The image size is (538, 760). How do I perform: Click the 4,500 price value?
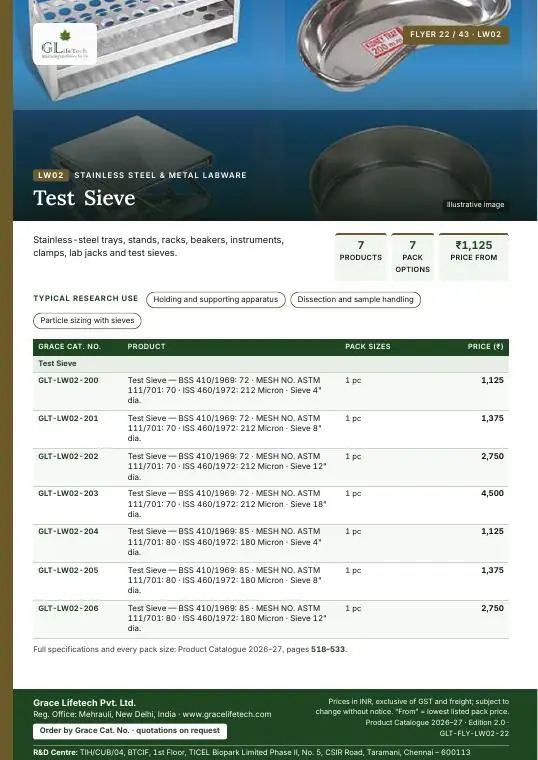tap(492, 493)
